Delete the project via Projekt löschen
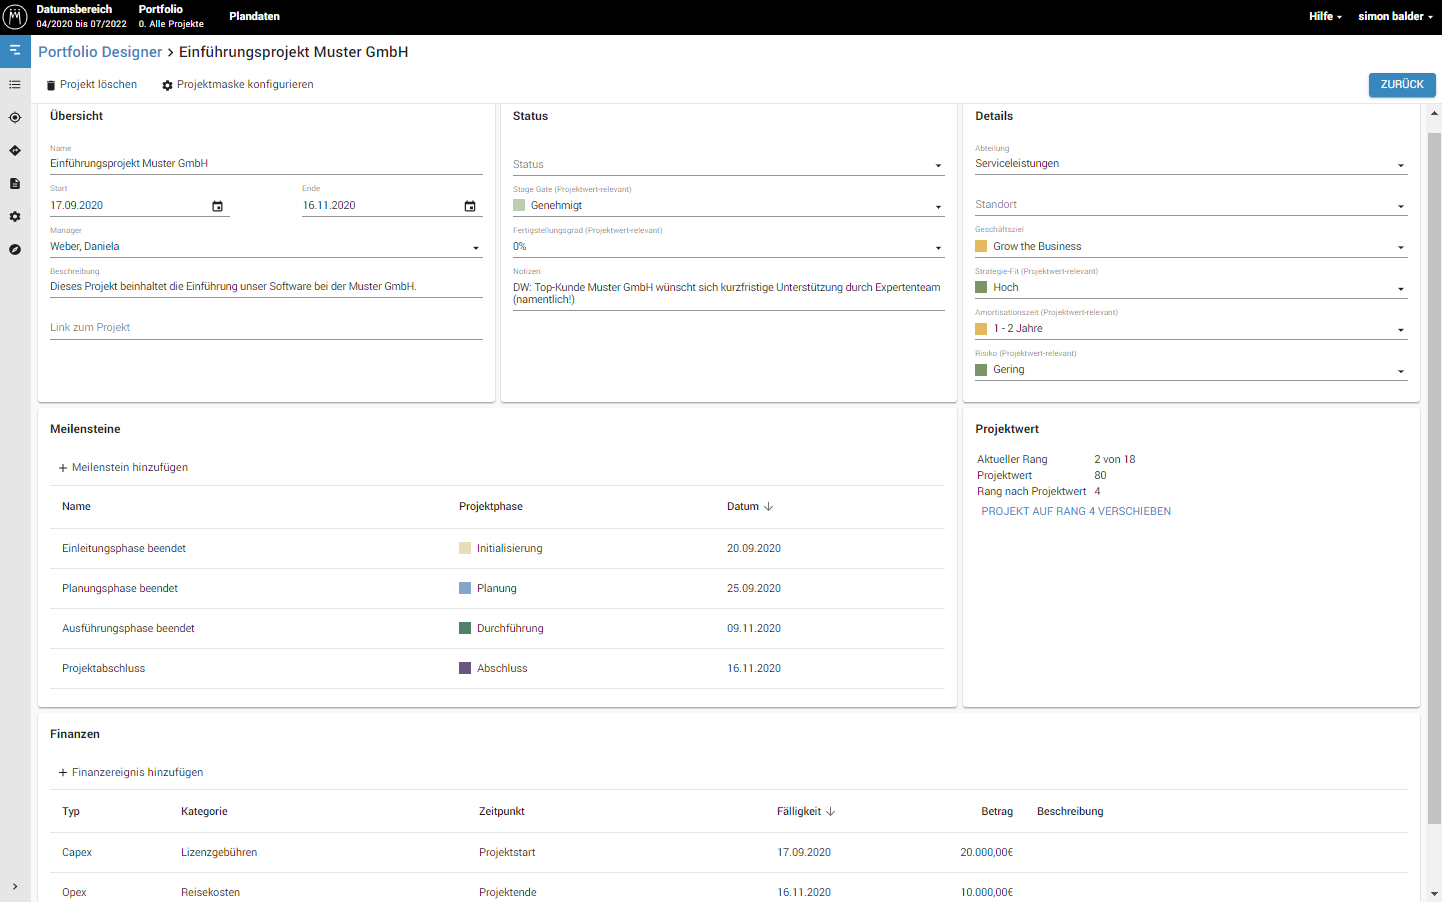 click(x=92, y=85)
